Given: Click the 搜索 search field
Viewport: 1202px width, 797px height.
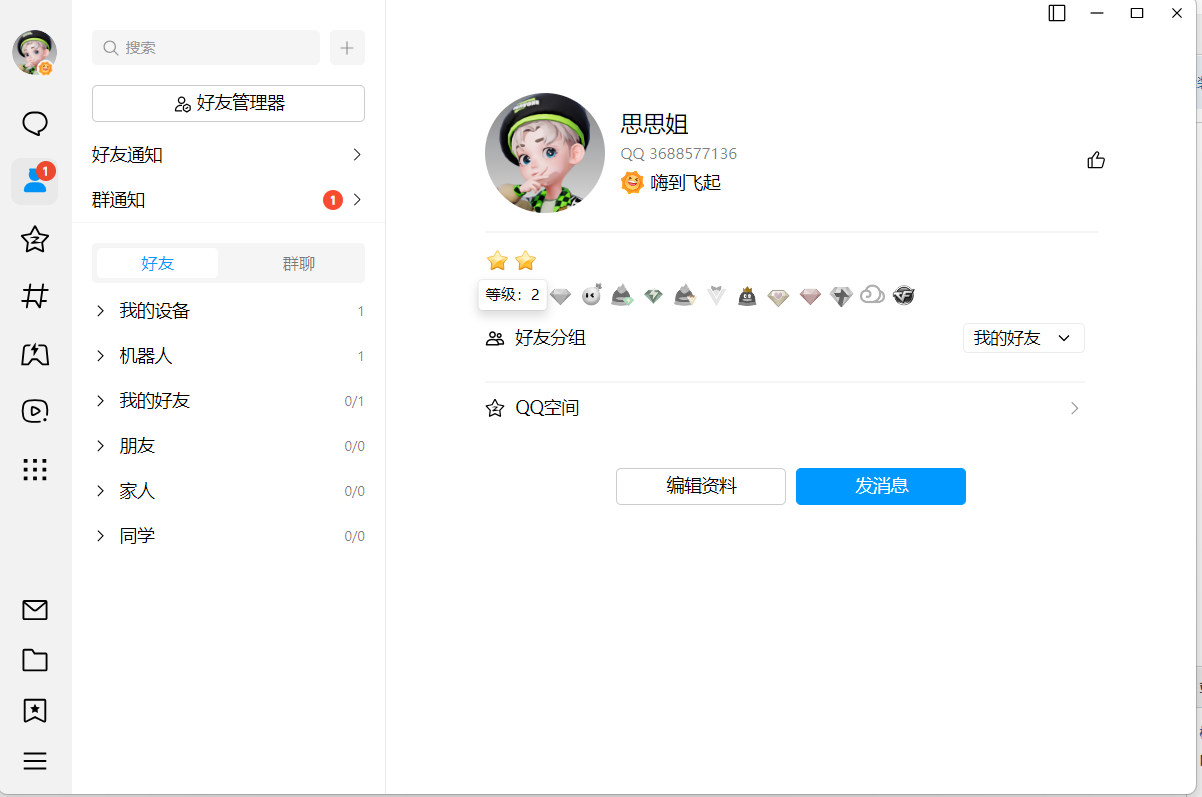Looking at the screenshot, I should click(x=206, y=47).
